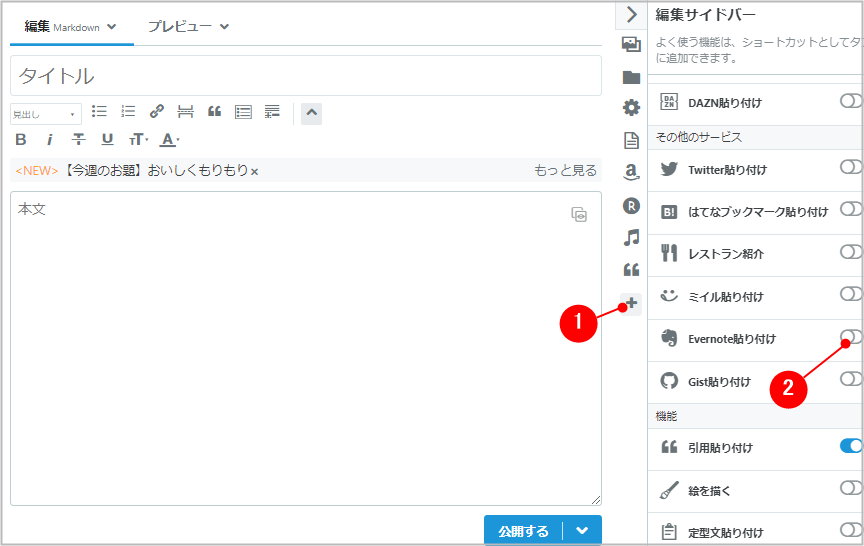Open publish options arrow beside 公開する
The width and height of the screenshot is (864, 546).
coord(582,531)
